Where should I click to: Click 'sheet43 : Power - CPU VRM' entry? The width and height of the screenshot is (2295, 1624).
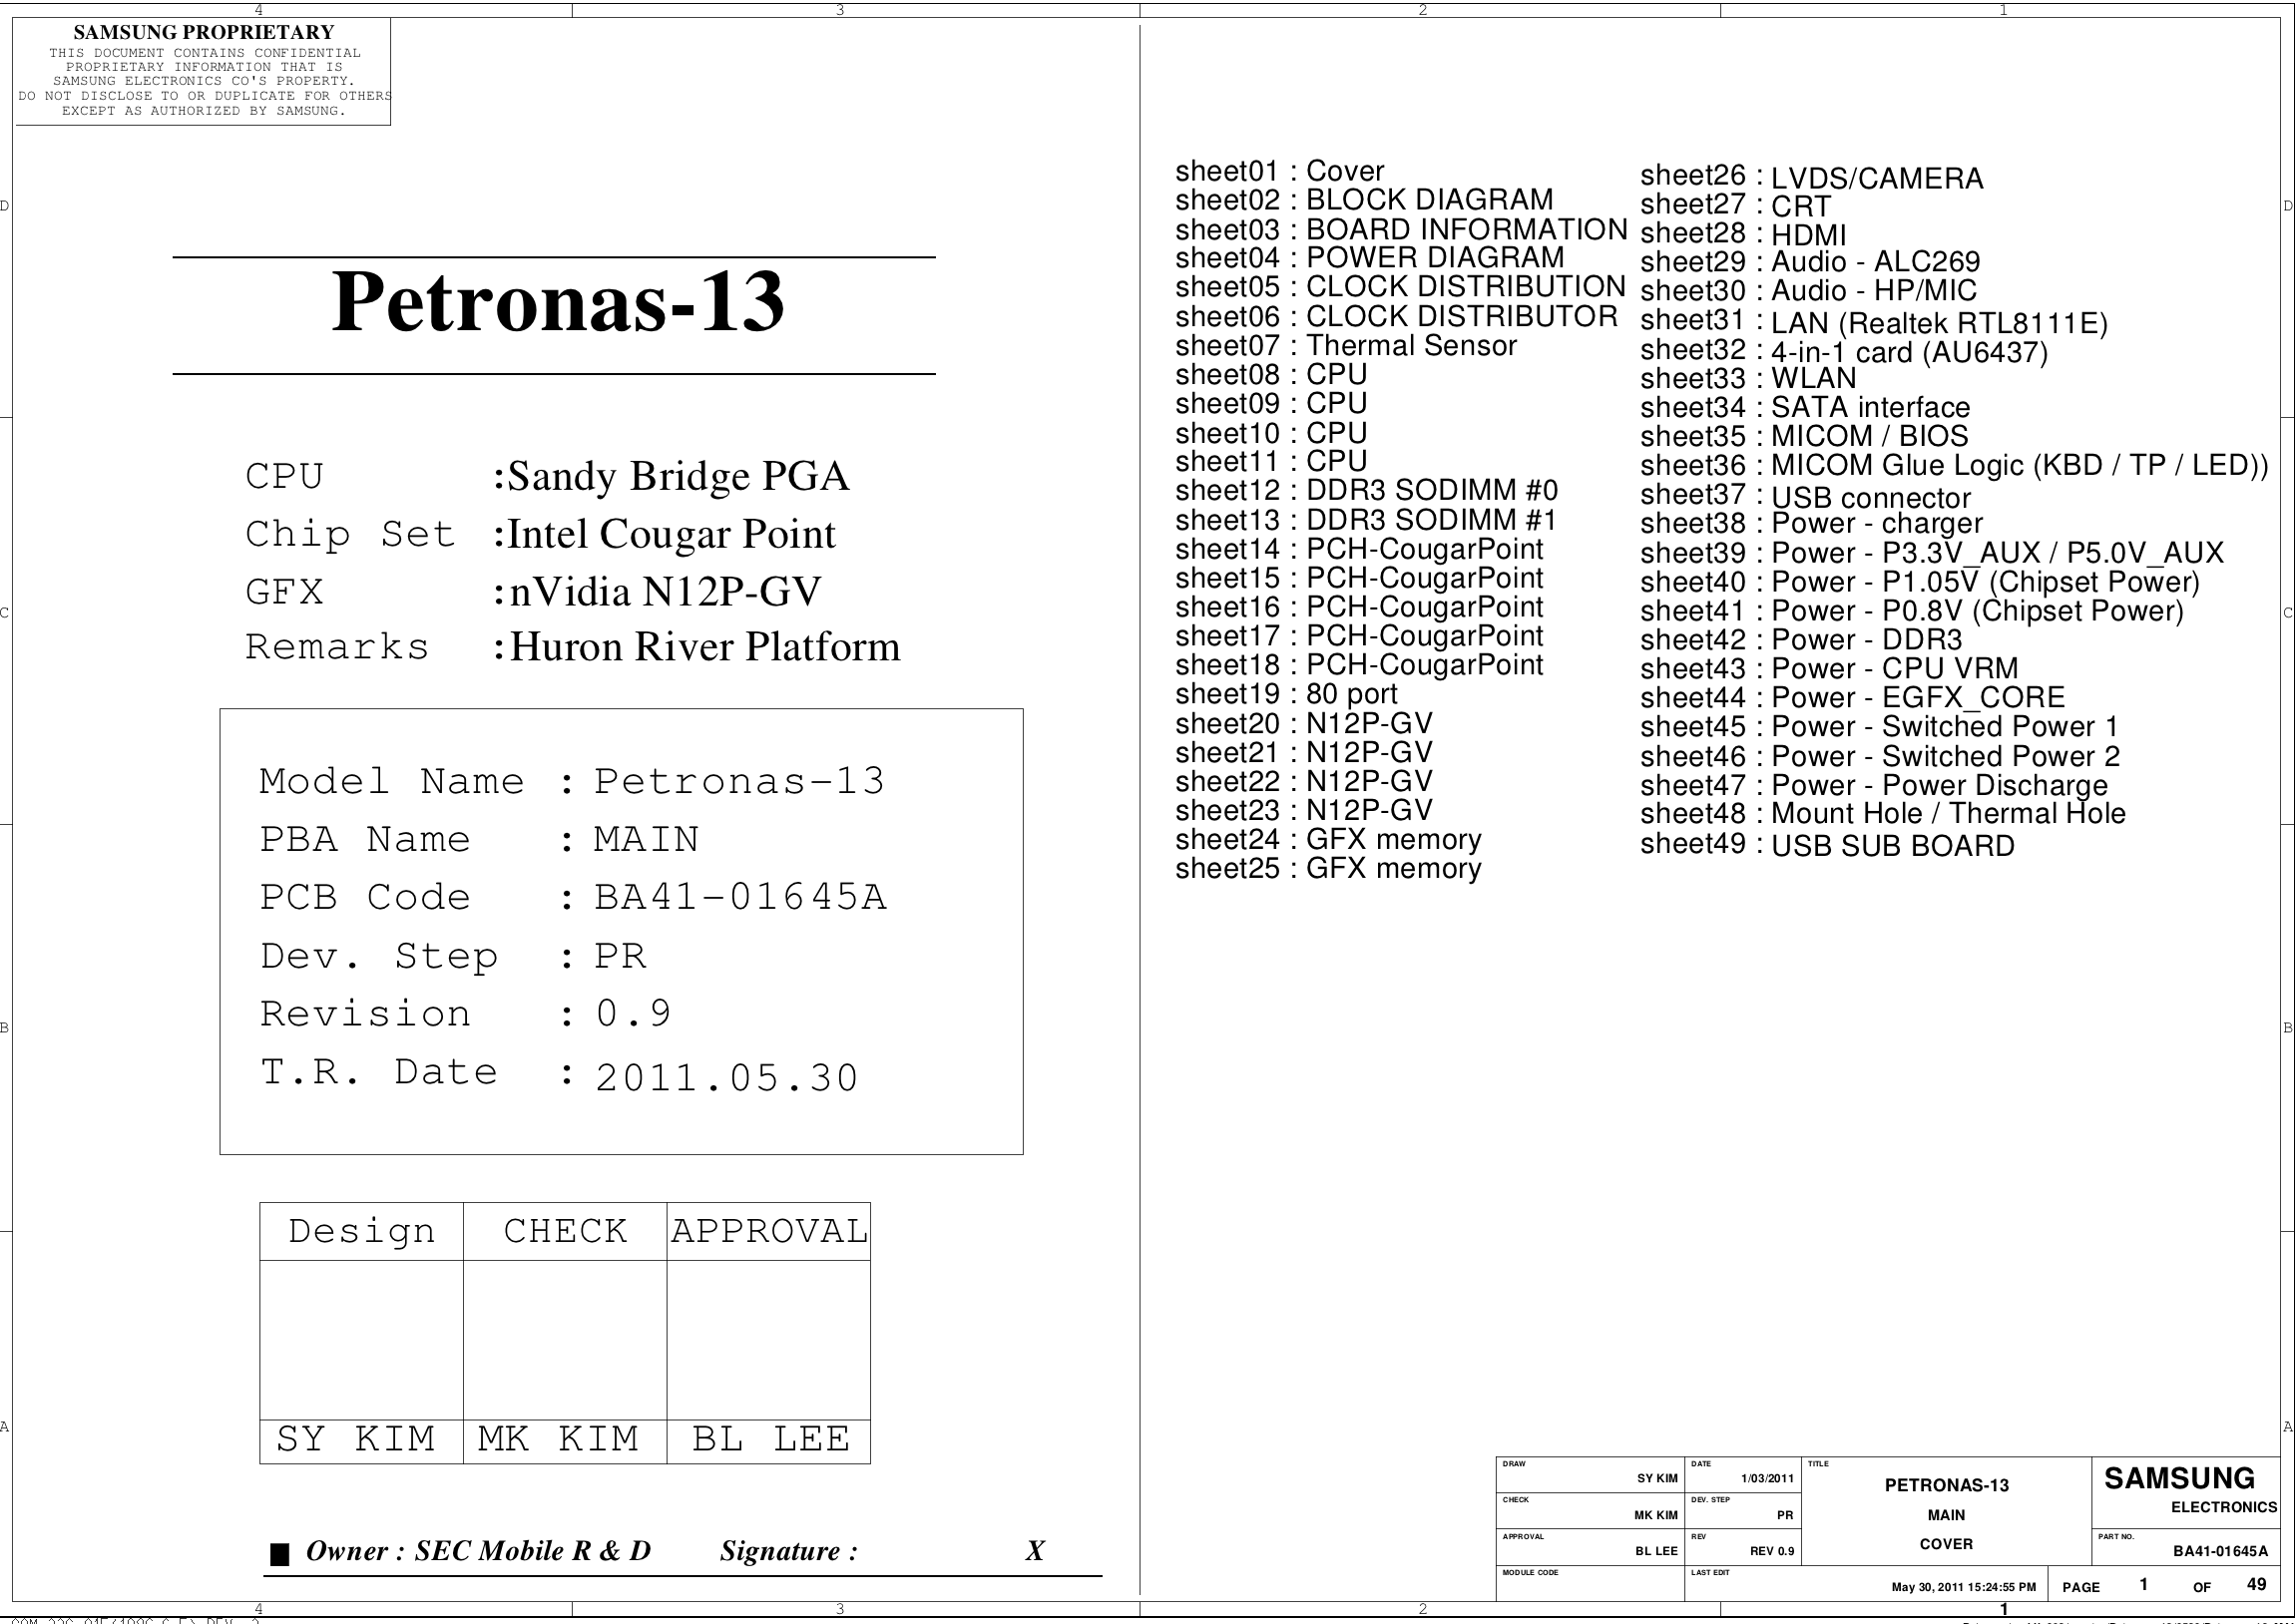click(x=1829, y=668)
